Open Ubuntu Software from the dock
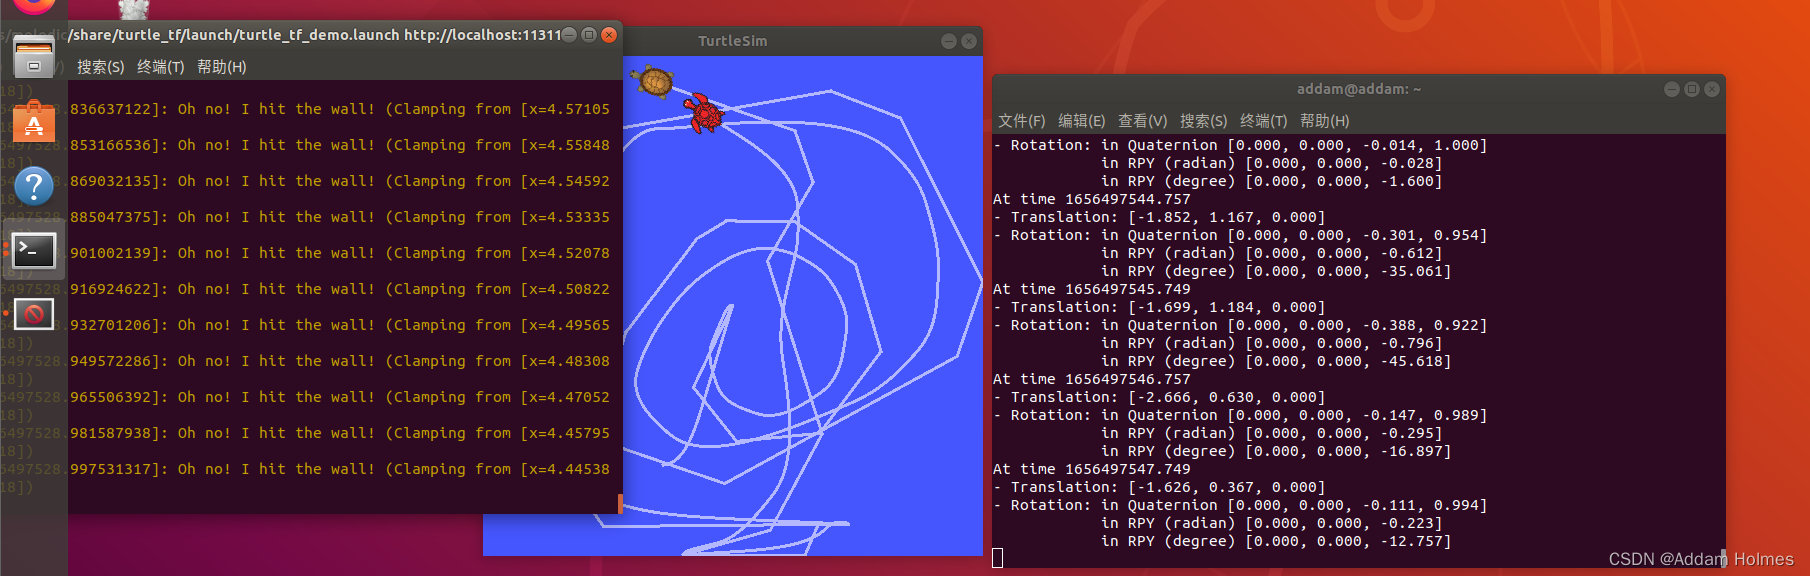This screenshot has width=1810, height=576. (33, 121)
